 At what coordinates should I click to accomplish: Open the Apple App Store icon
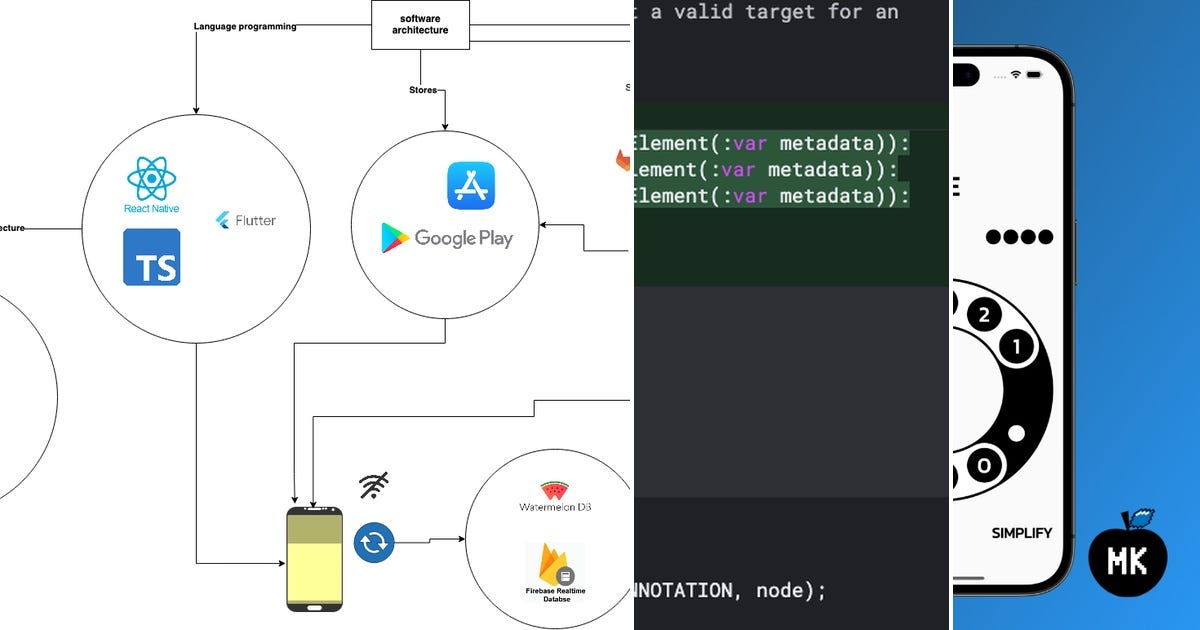471,184
